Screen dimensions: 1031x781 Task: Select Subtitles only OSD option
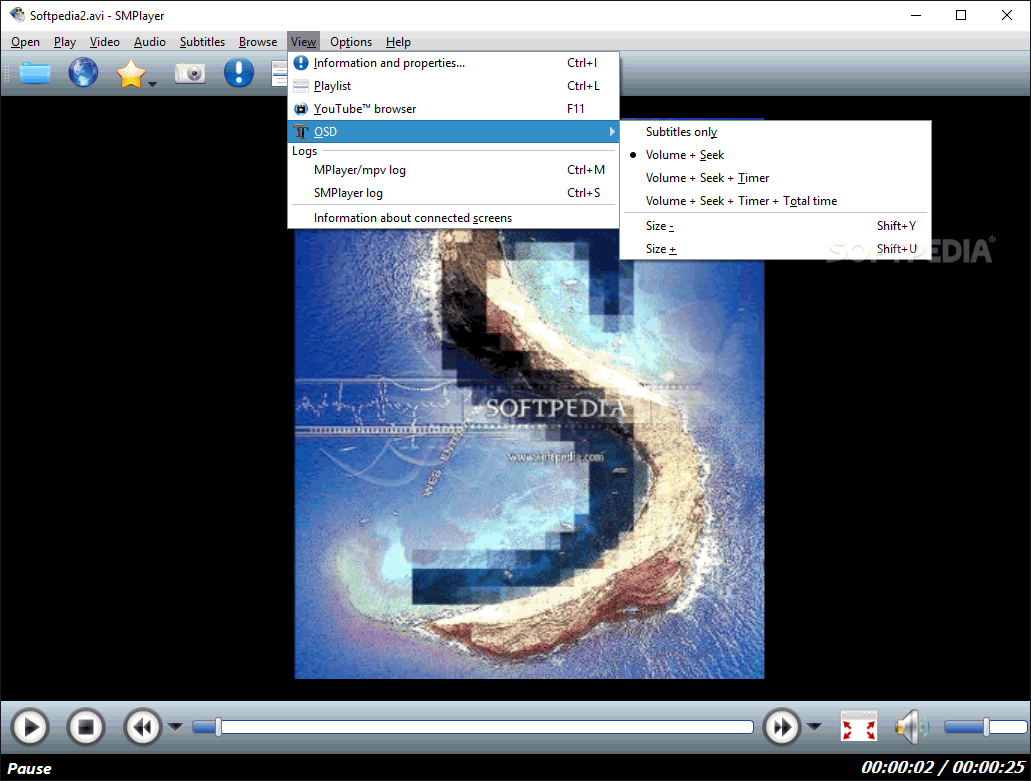point(775,132)
